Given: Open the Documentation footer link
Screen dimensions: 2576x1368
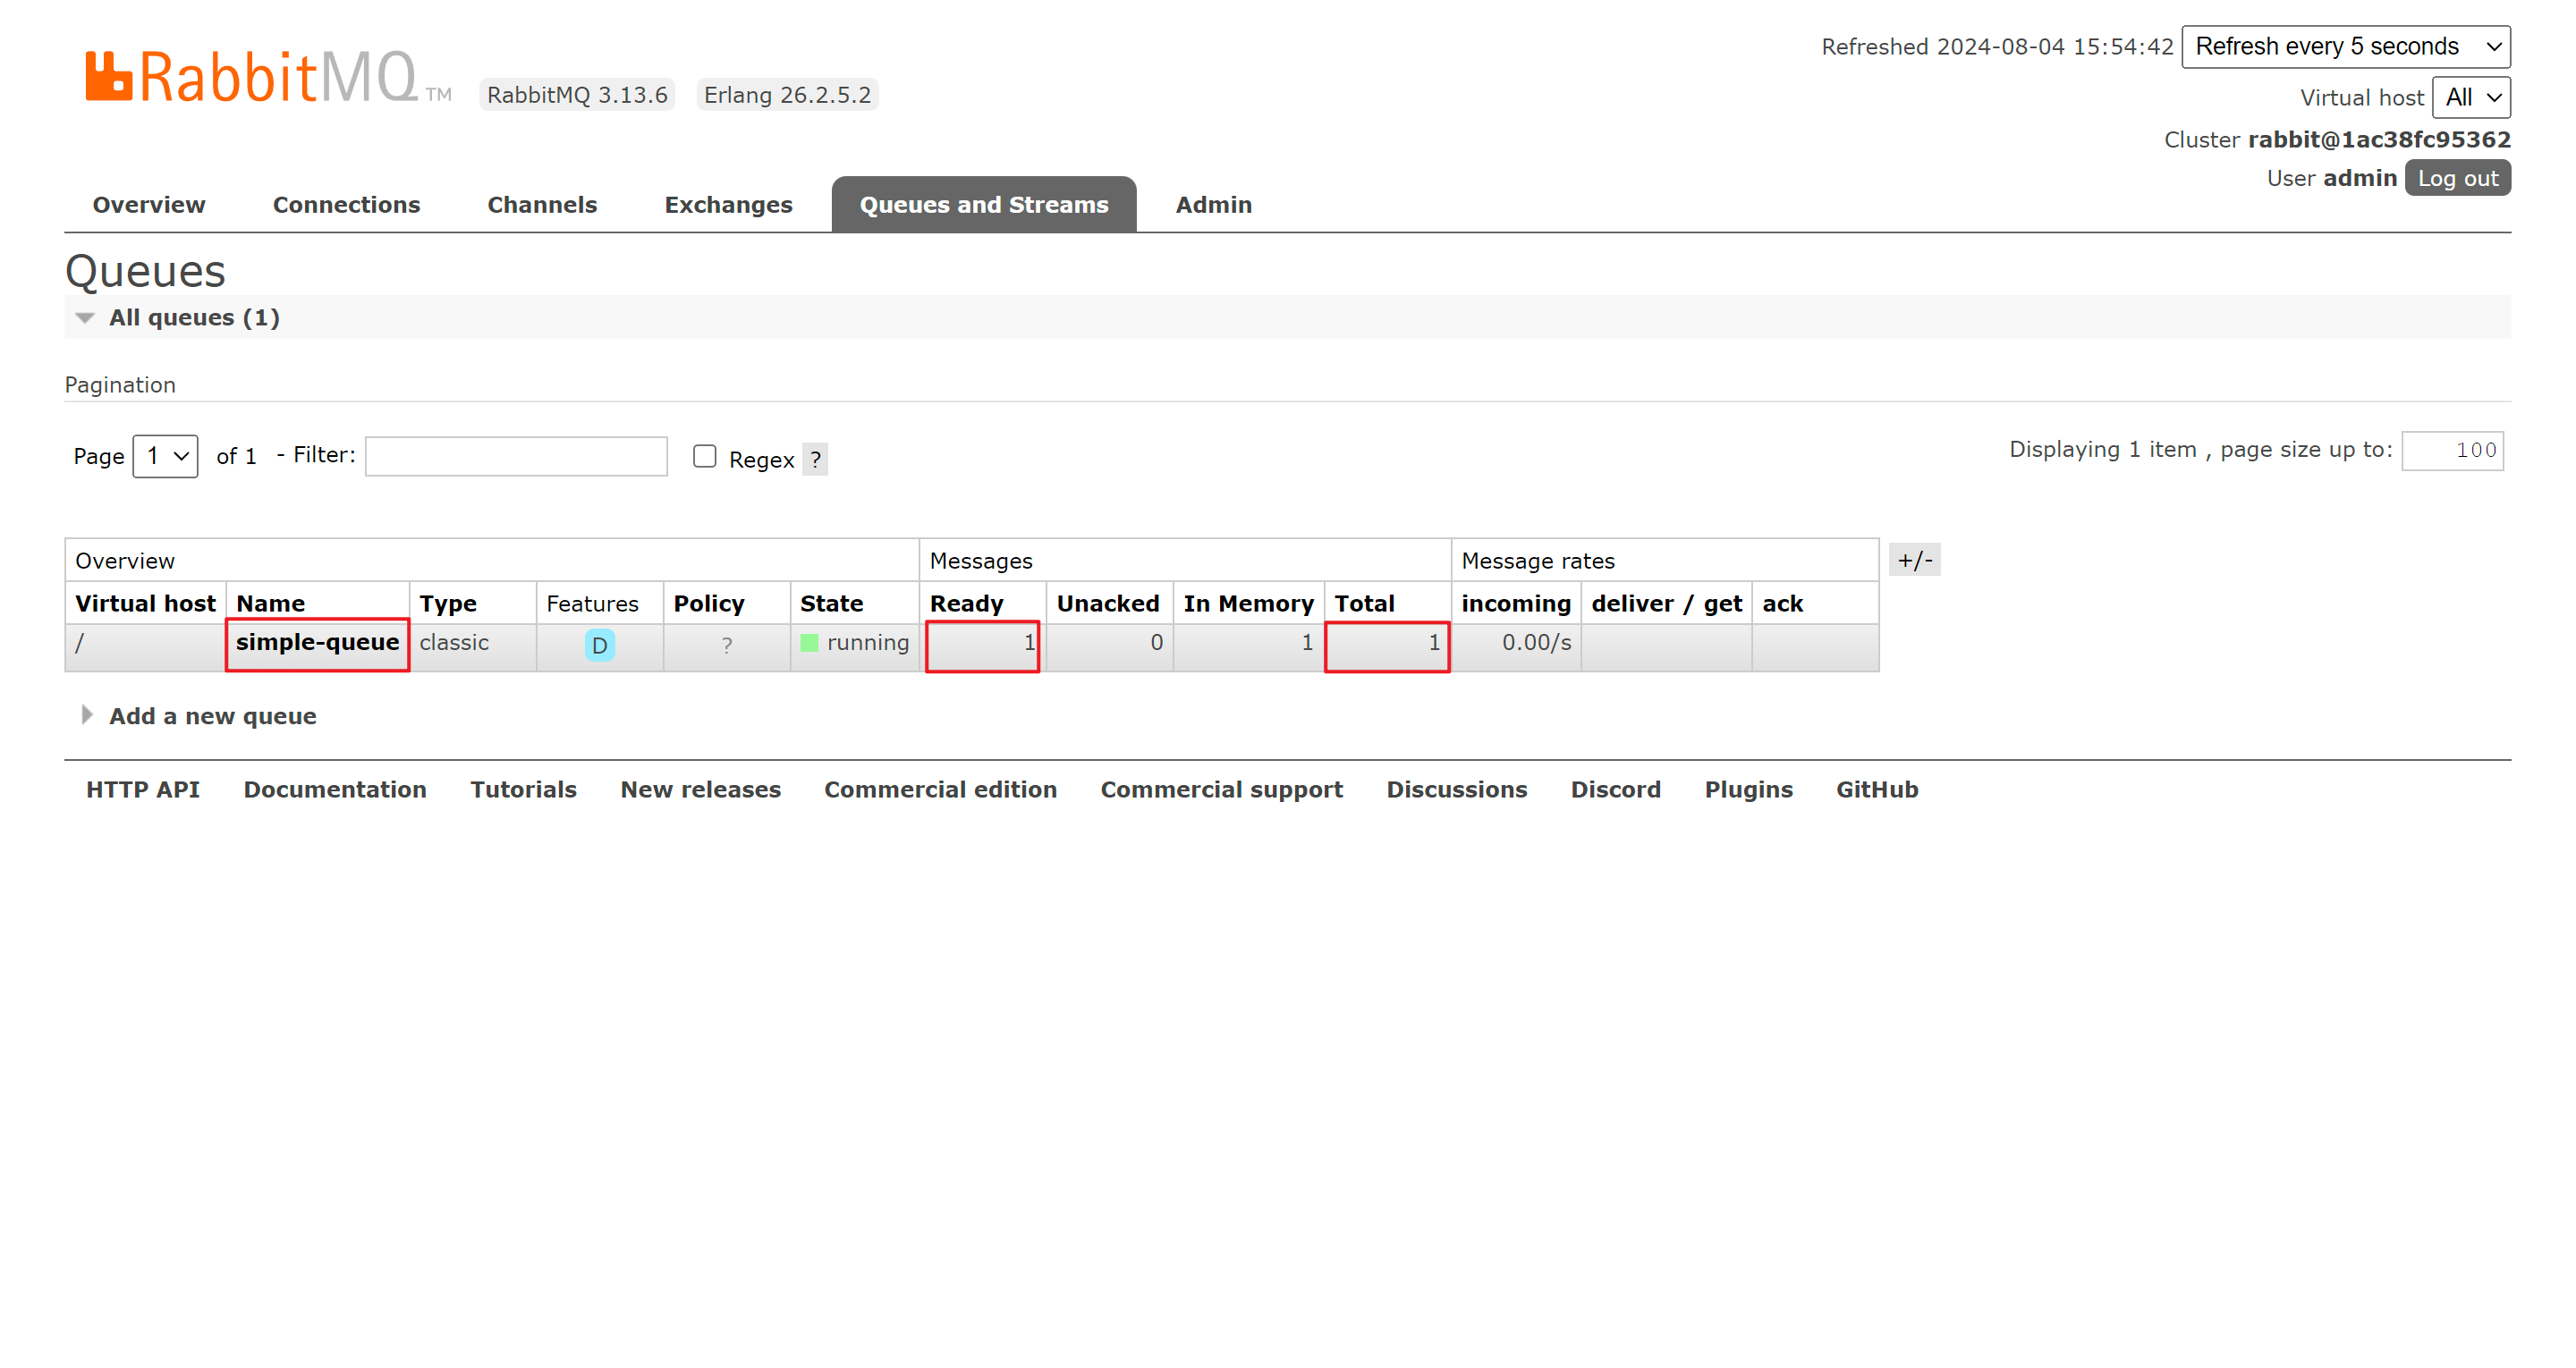Looking at the screenshot, I should point(335,790).
